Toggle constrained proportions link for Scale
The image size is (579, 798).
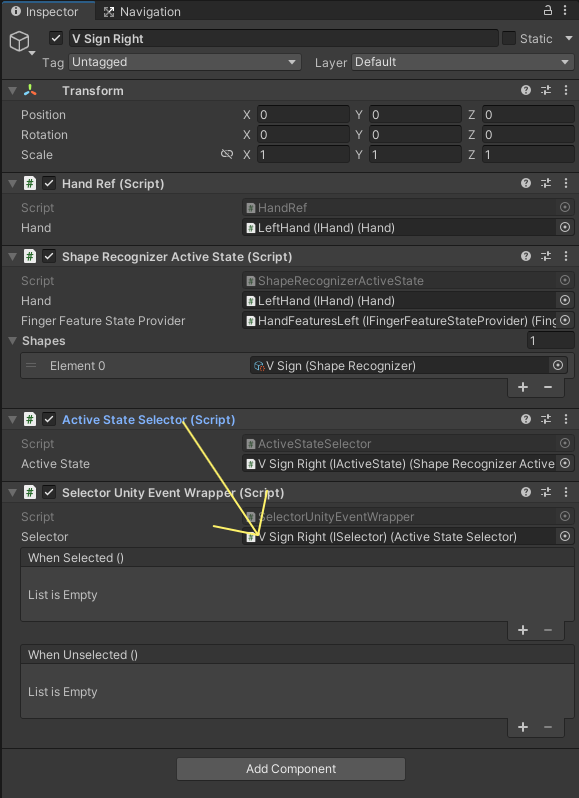click(x=227, y=154)
